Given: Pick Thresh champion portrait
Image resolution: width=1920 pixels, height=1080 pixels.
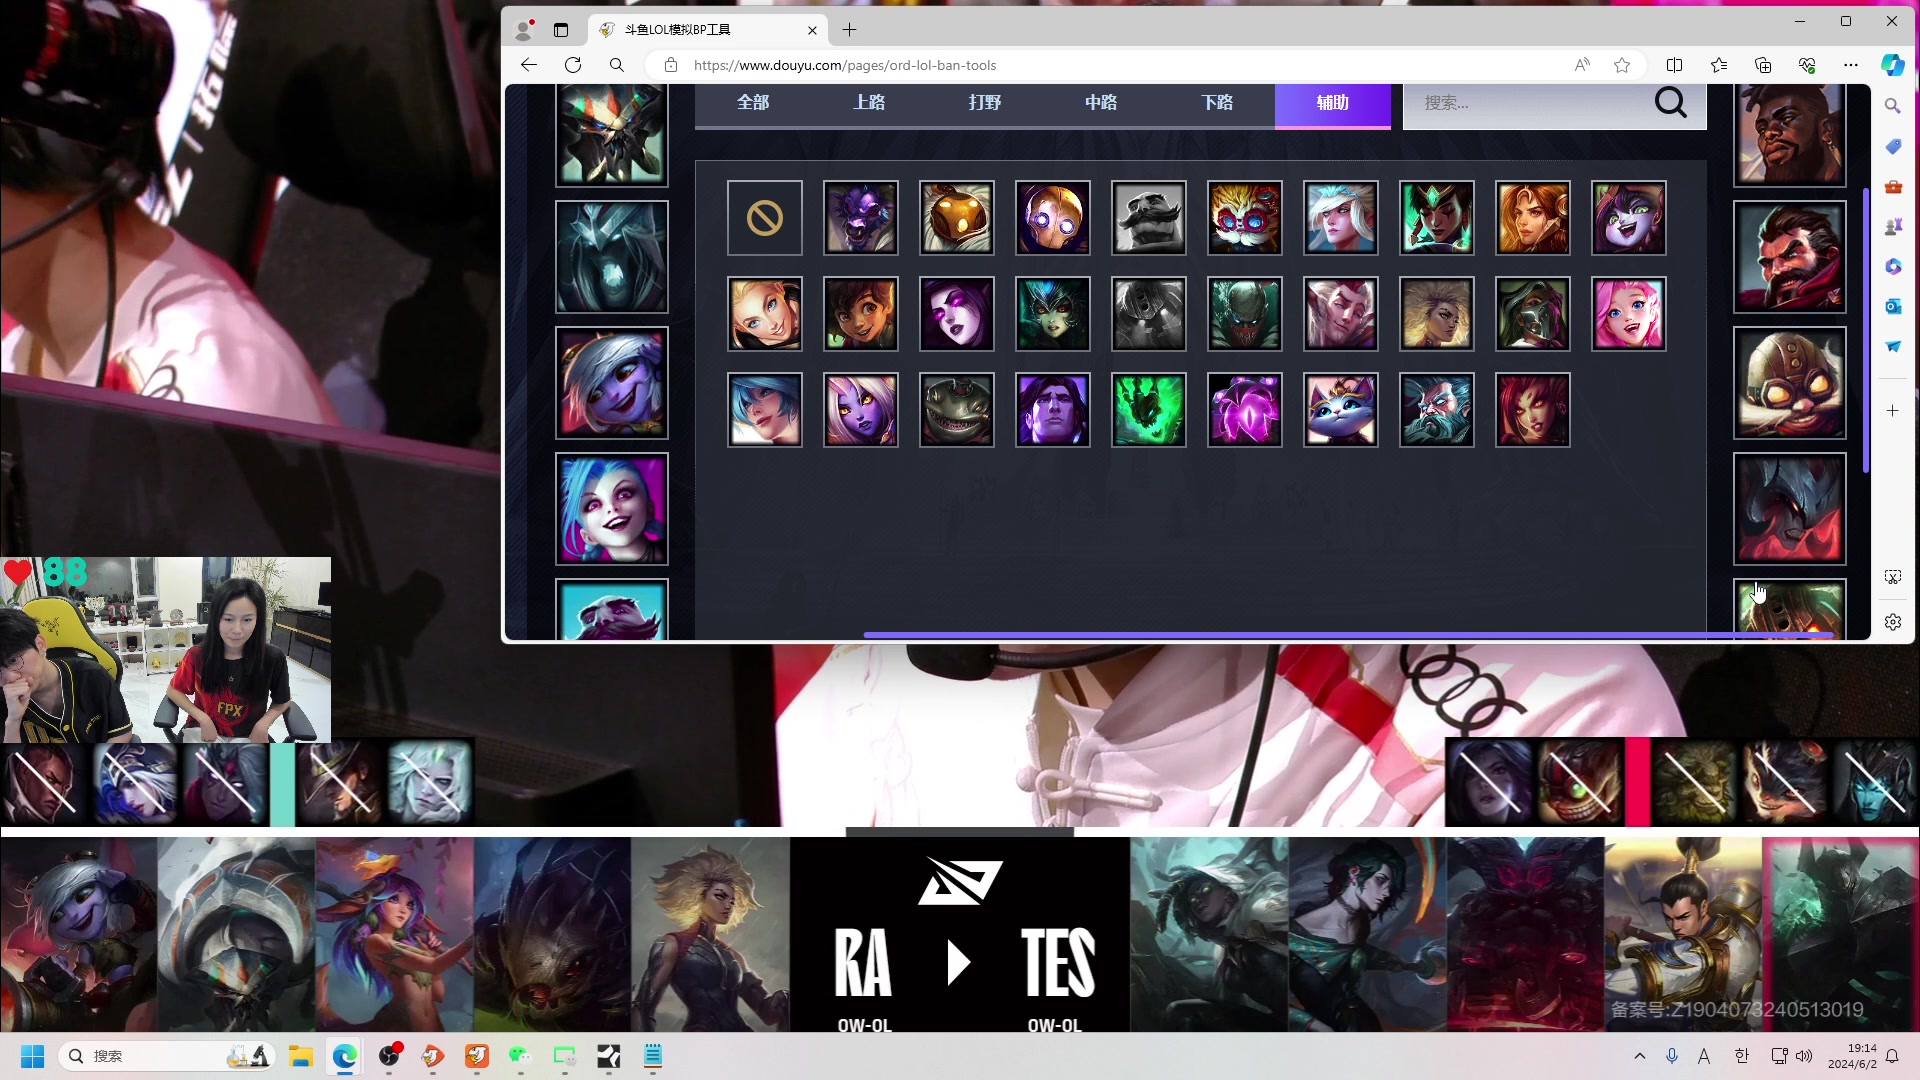Looking at the screenshot, I should coord(1148,410).
